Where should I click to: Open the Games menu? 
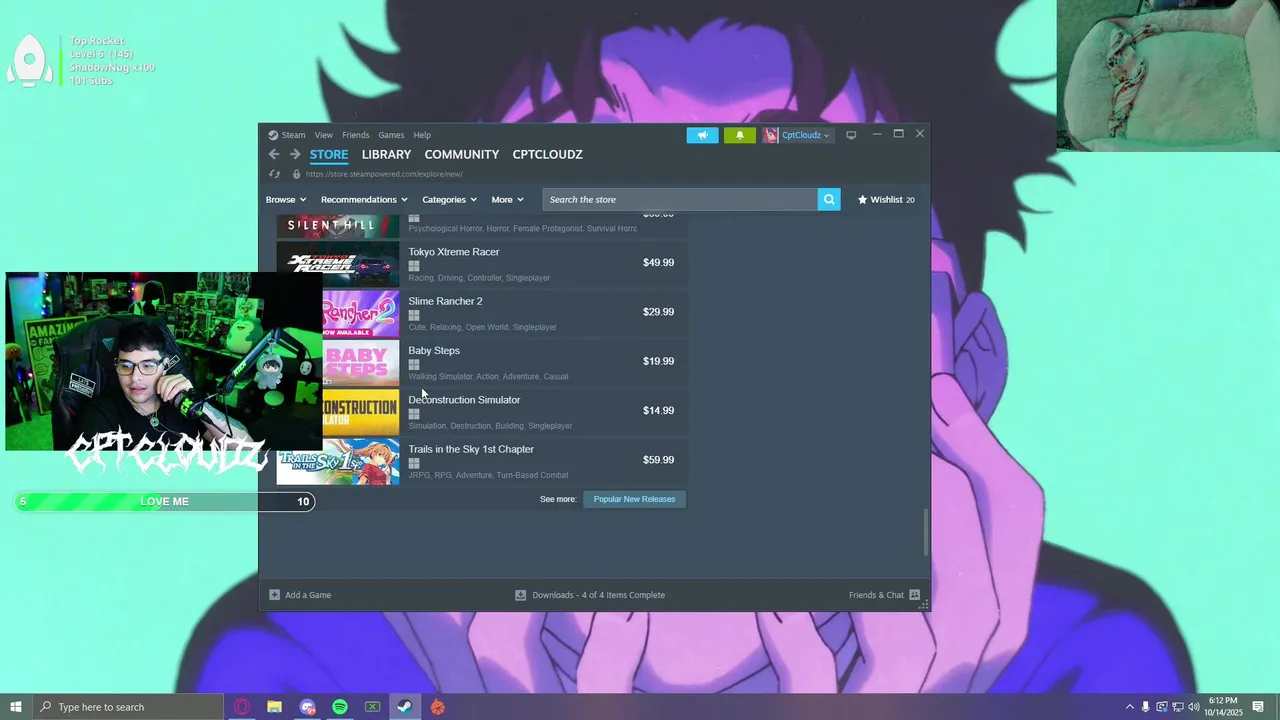391,135
